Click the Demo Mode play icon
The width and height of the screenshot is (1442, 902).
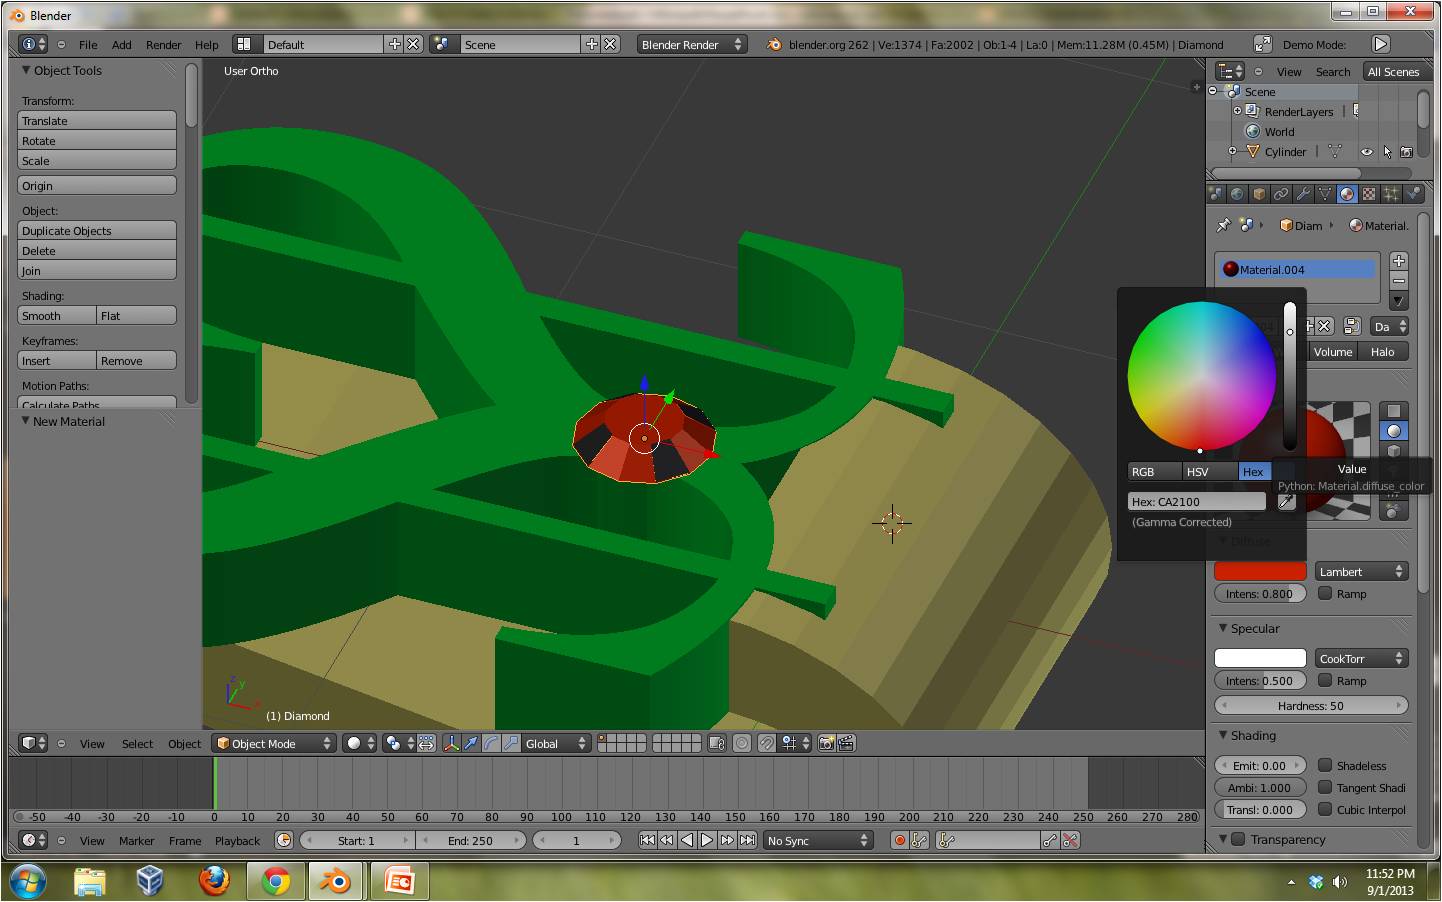pyautogui.click(x=1381, y=44)
